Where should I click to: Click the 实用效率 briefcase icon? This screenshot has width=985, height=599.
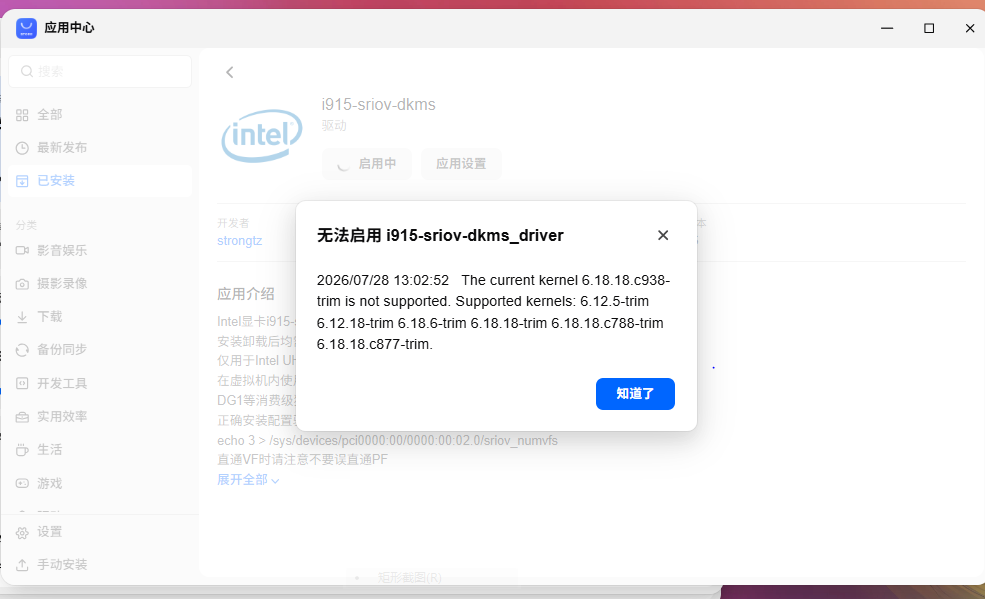click(22, 417)
